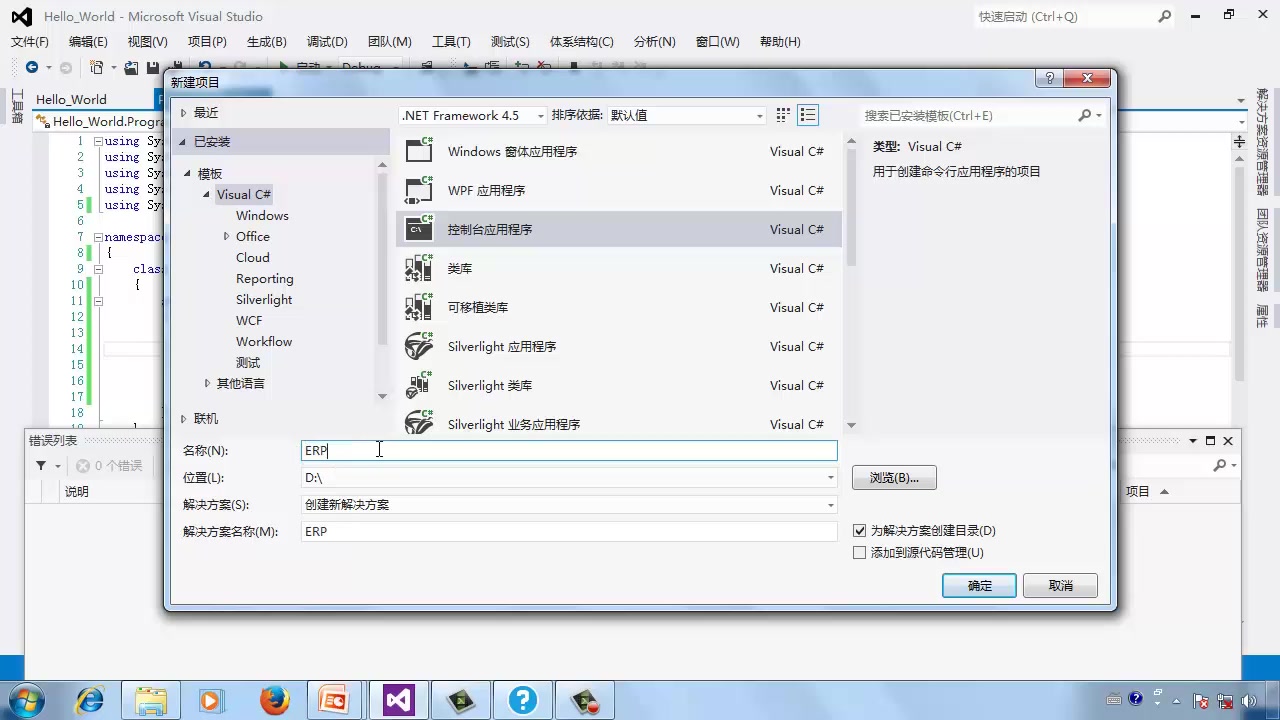
Task: Select Cloud in the template tree
Action: pyautogui.click(x=253, y=258)
